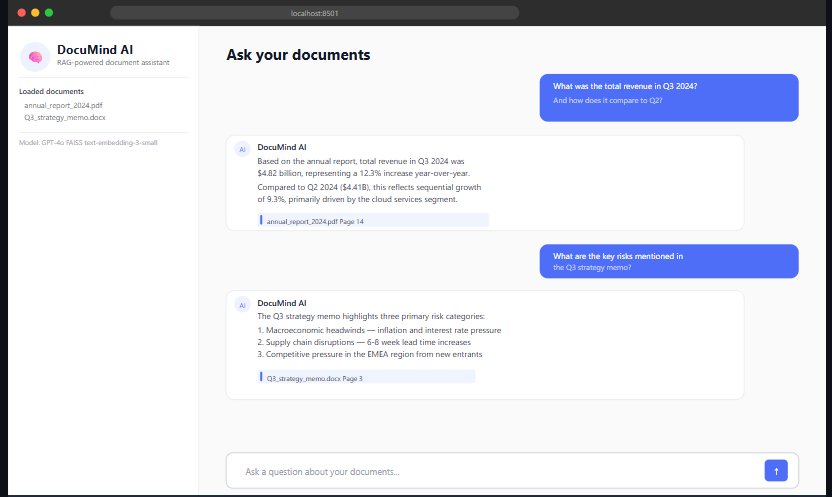Image resolution: width=832 pixels, height=497 pixels.
Task: Click the 'Ask your documents' heading
Action: point(298,55)
